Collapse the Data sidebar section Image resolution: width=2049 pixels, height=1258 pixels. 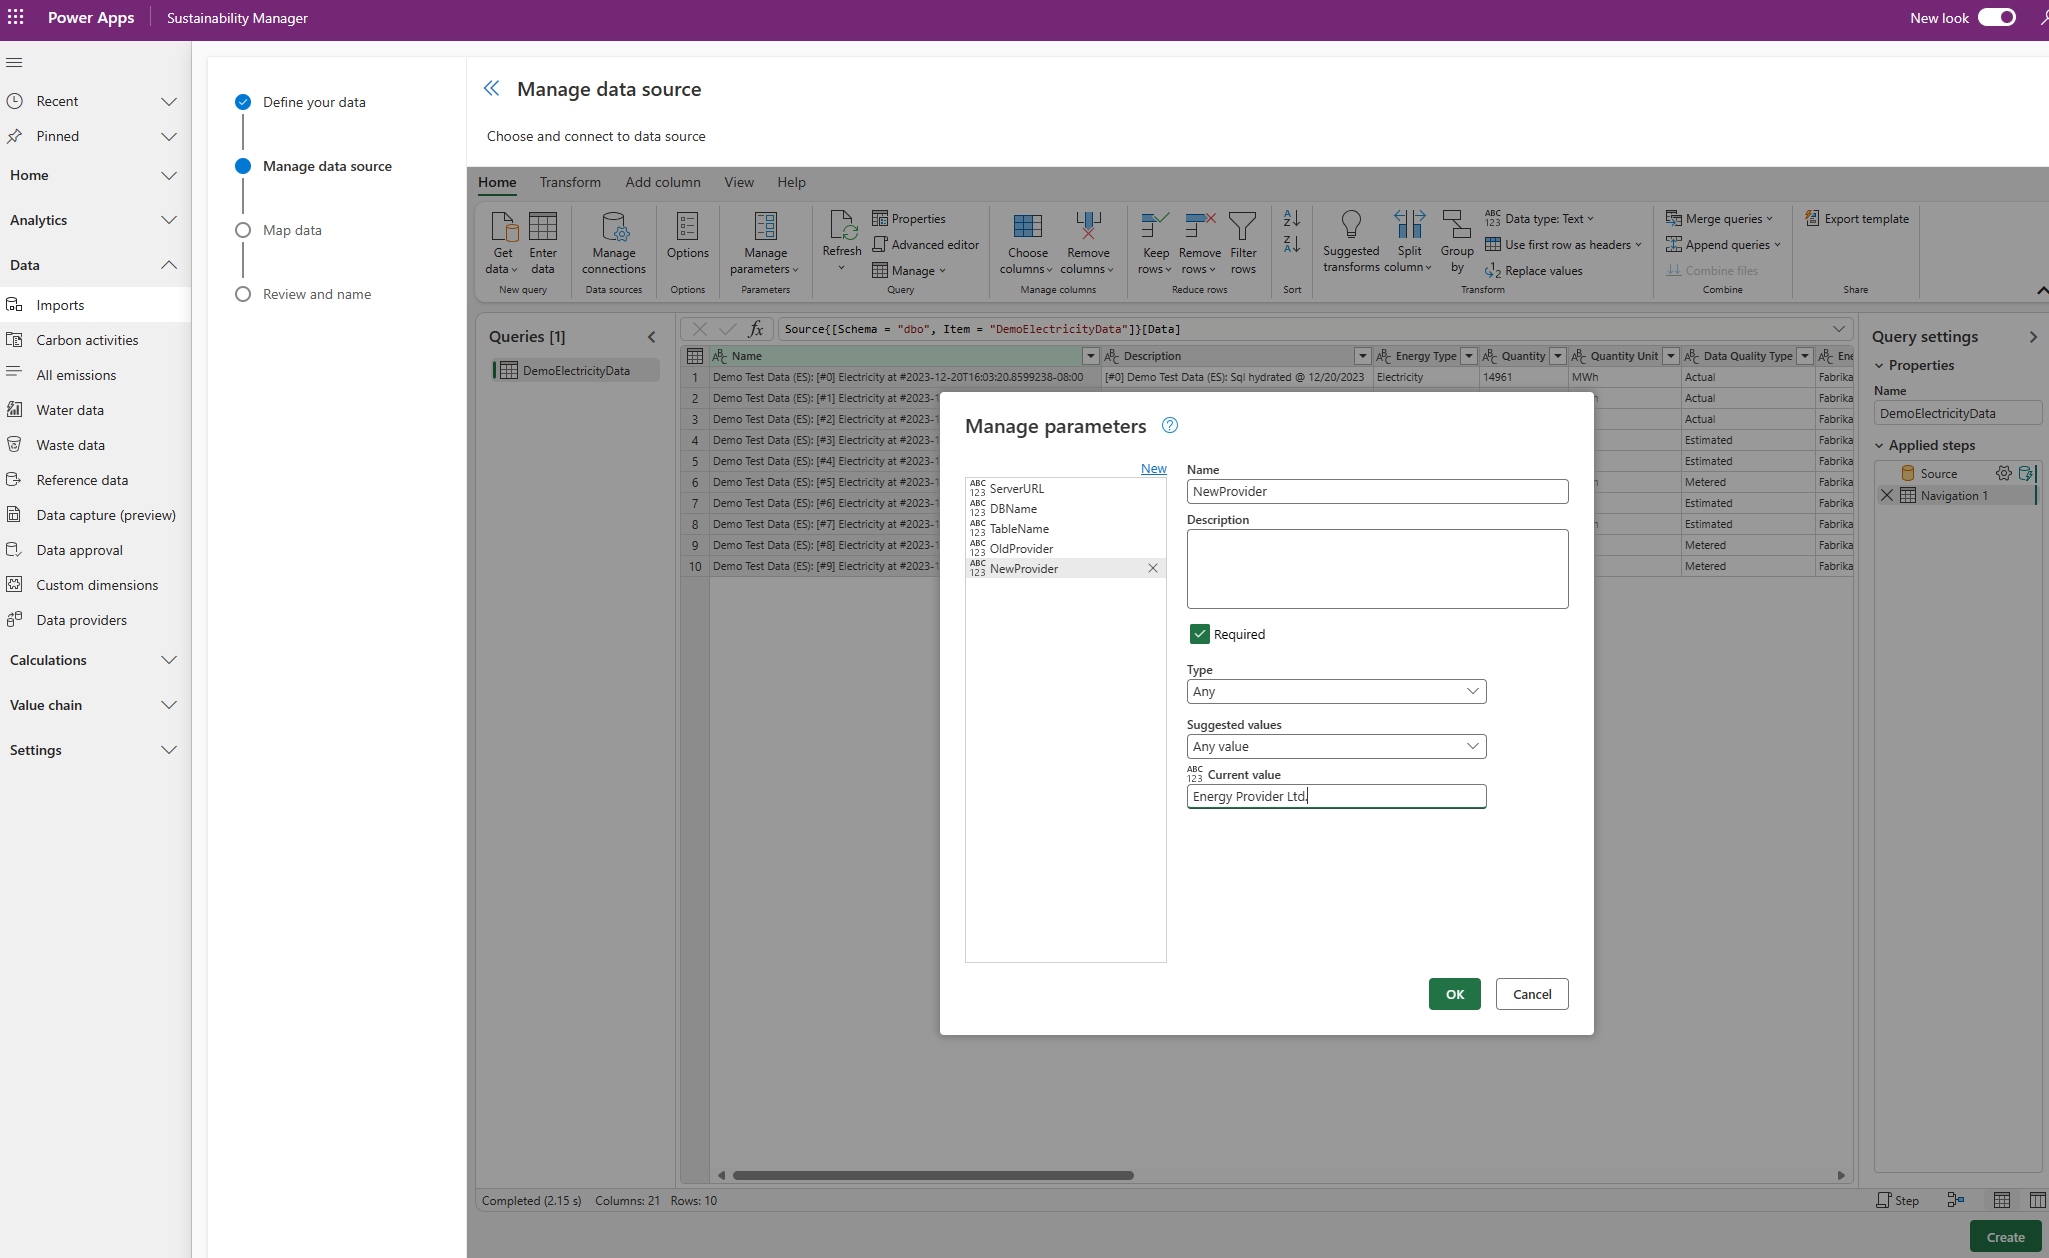[169, 265]
